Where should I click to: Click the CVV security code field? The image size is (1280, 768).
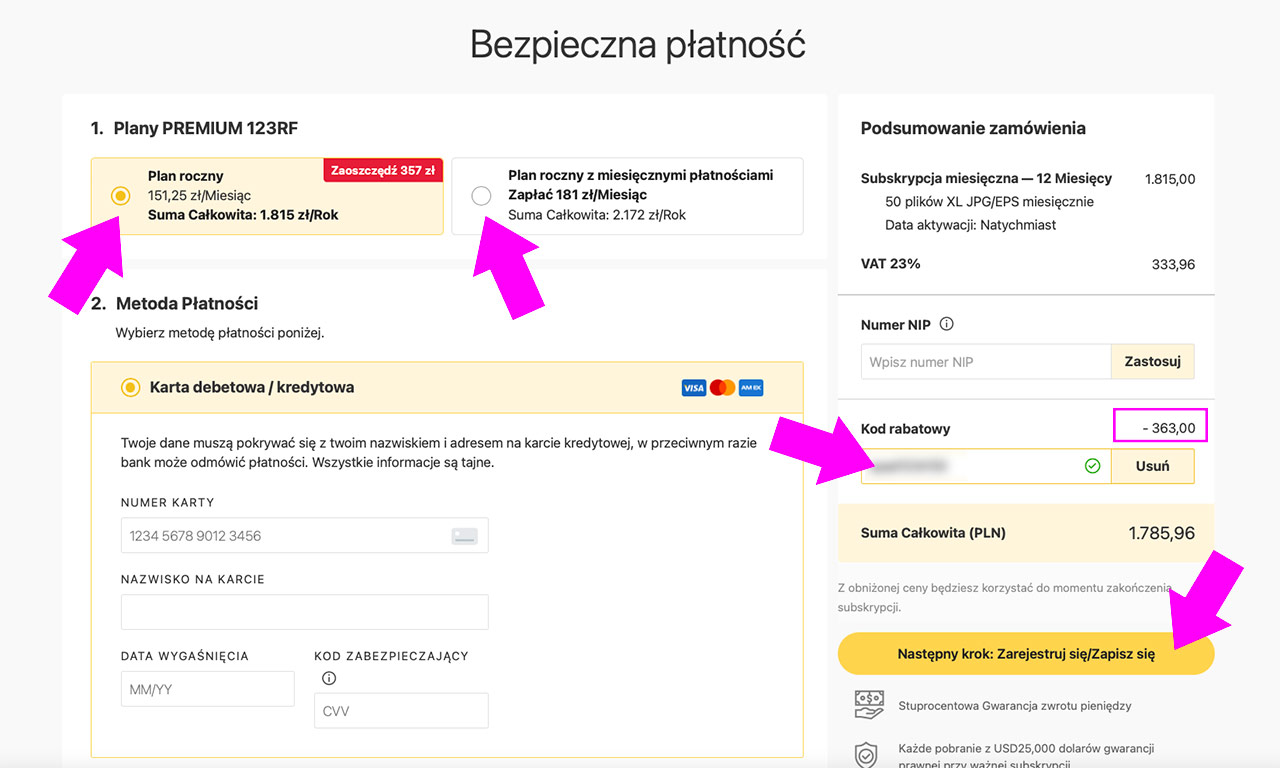click(x=400, y=711)
